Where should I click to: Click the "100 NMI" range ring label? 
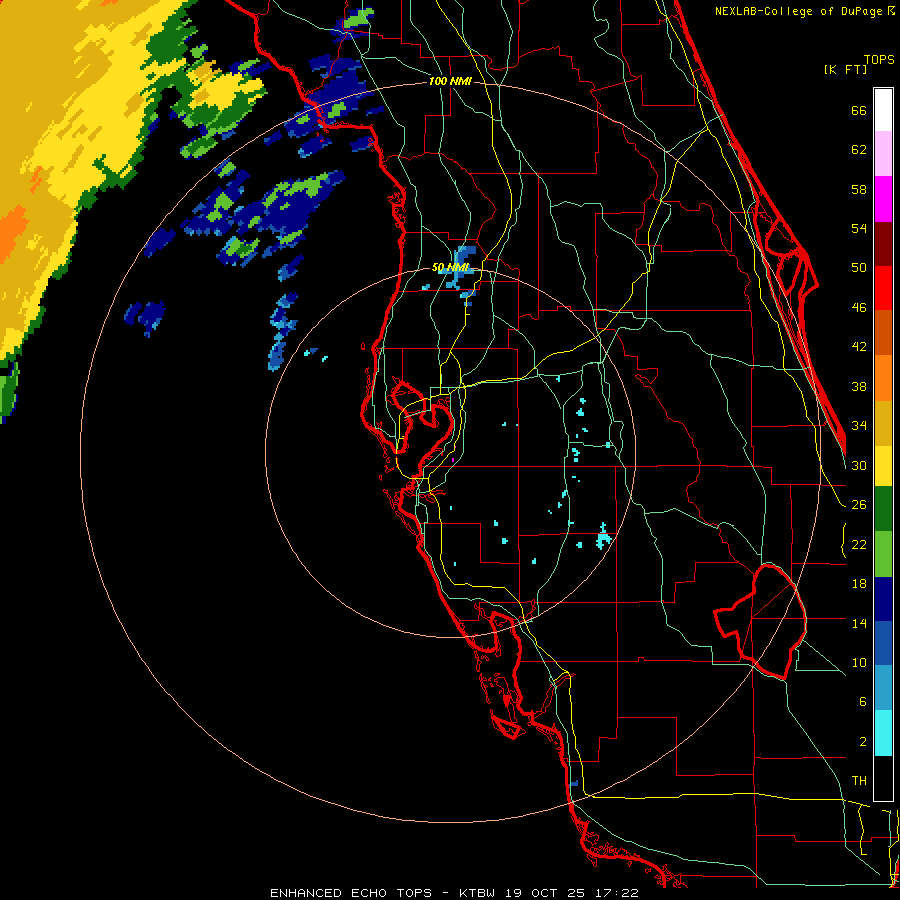point(450,82)
